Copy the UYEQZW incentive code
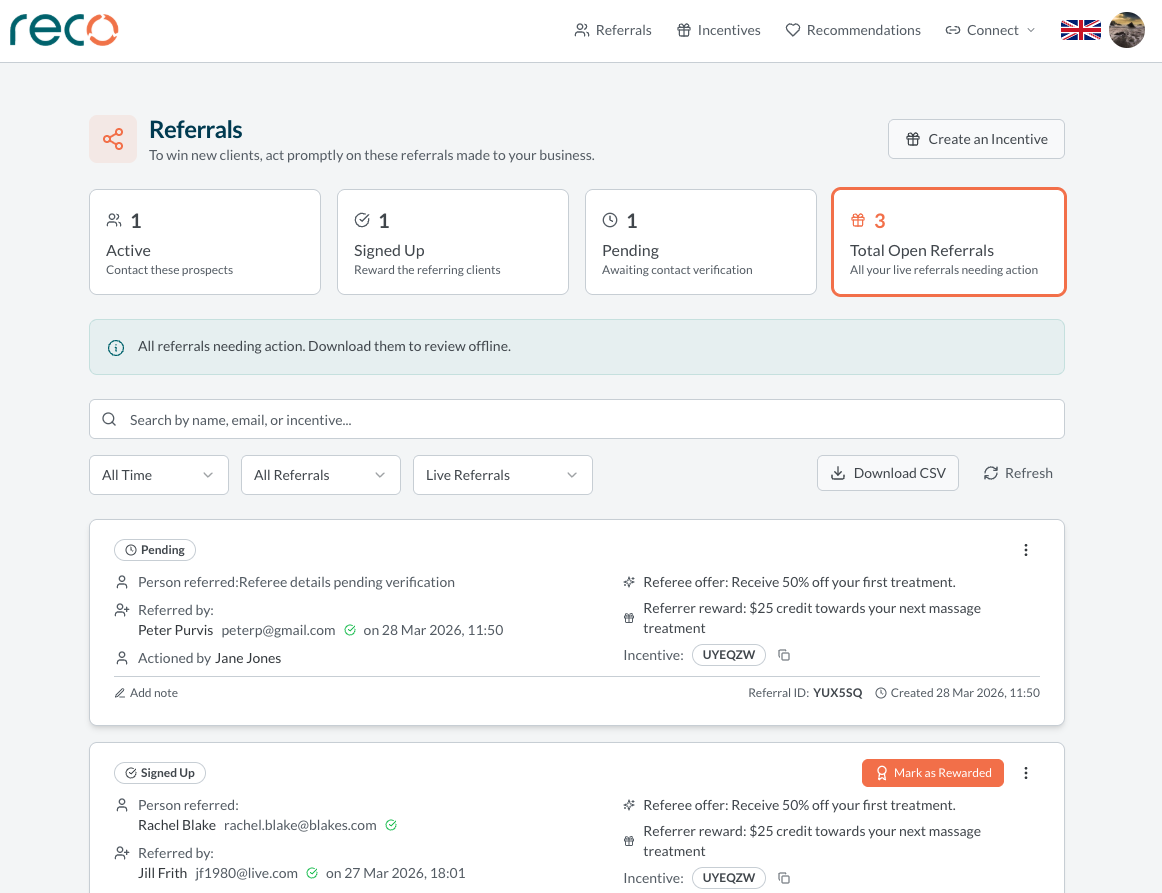 coord(784,655)
